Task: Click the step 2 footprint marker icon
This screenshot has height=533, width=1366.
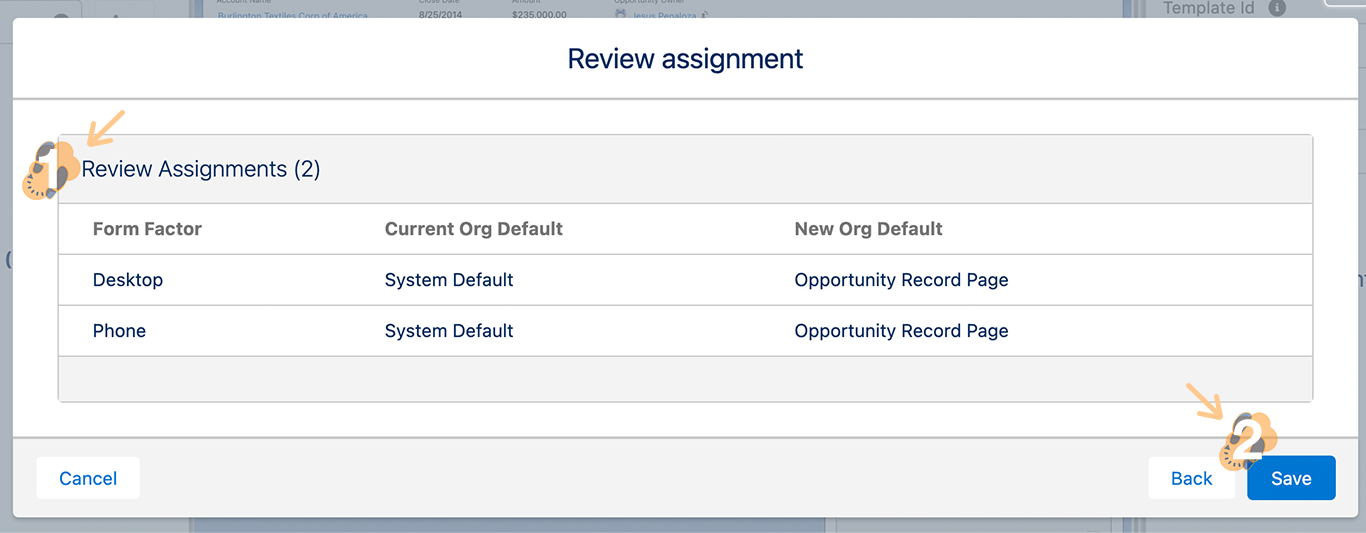Action: (1248, 440)
